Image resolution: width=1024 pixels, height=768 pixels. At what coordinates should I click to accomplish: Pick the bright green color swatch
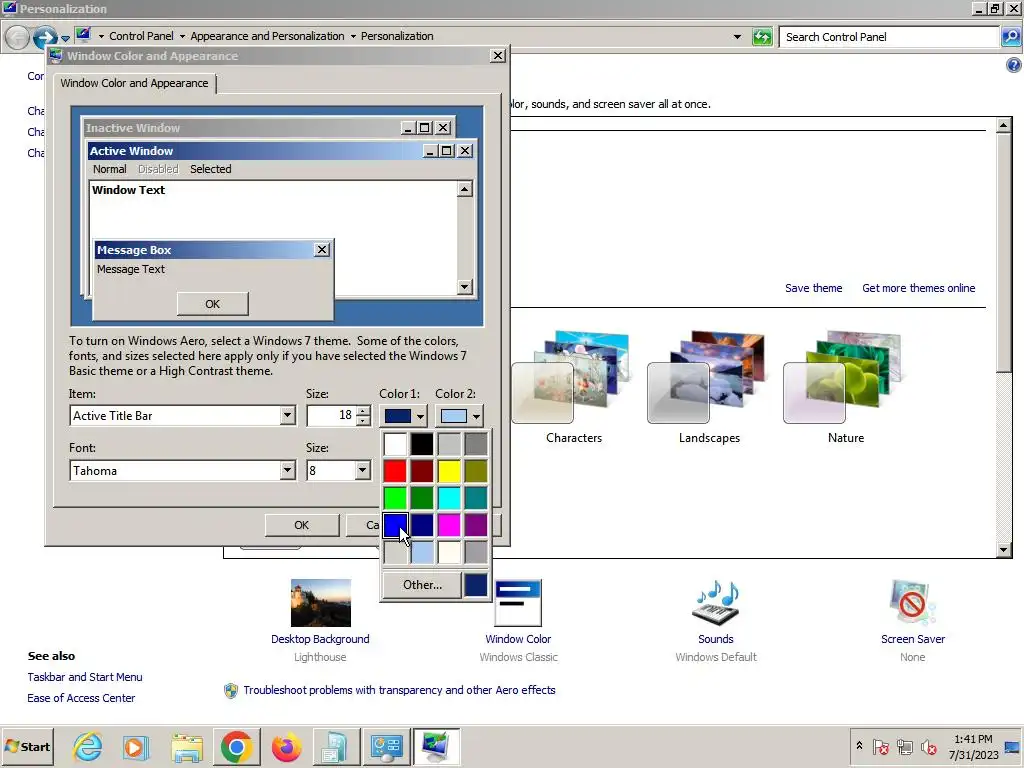coord(395,498)
